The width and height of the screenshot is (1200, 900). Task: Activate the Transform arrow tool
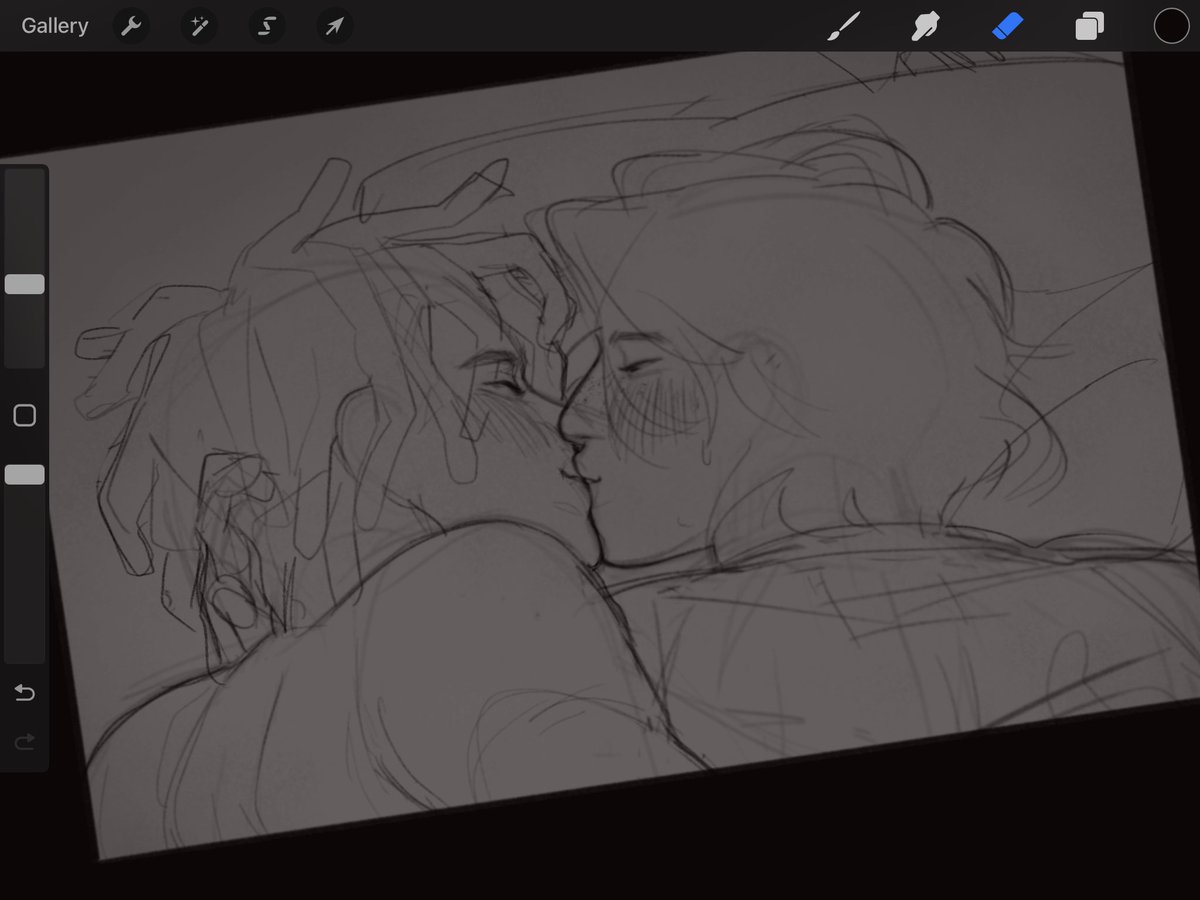pyautogui.click(x=334, y=26)
